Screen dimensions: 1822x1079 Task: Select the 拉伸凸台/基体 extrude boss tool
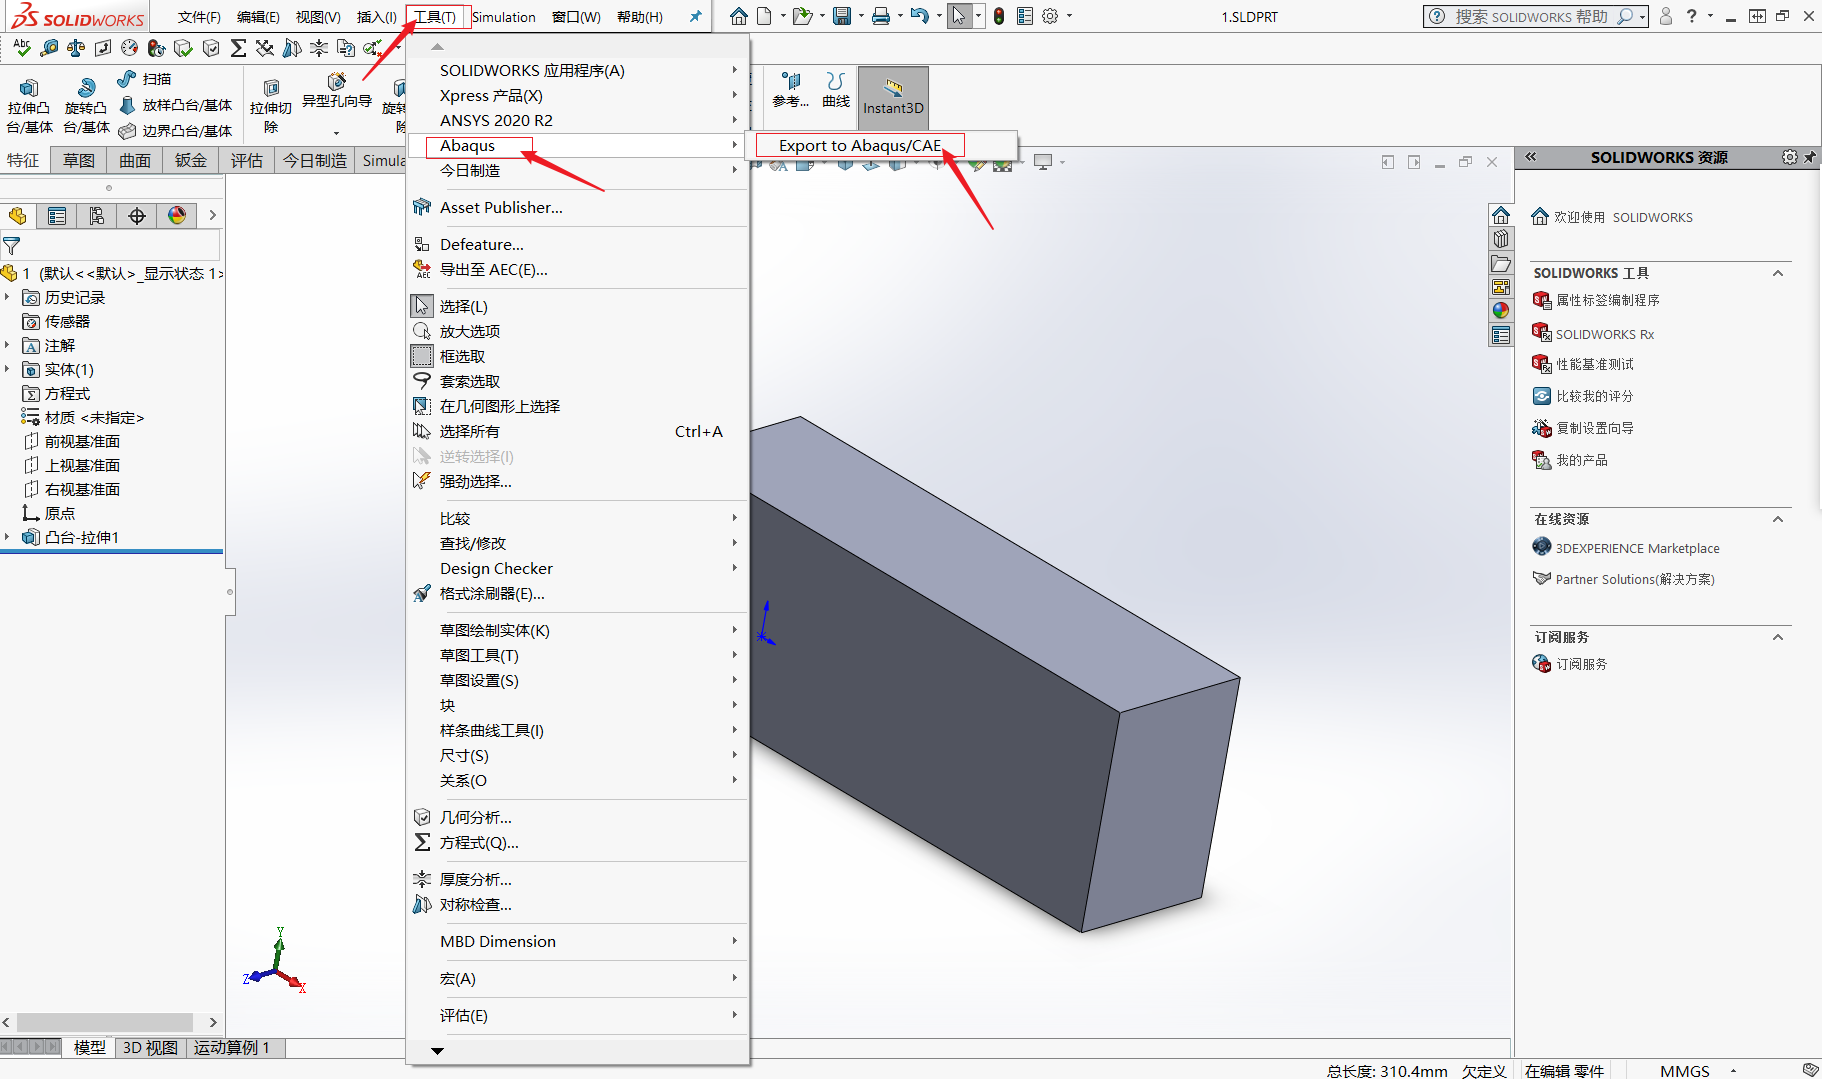click(x=29, y=104)
